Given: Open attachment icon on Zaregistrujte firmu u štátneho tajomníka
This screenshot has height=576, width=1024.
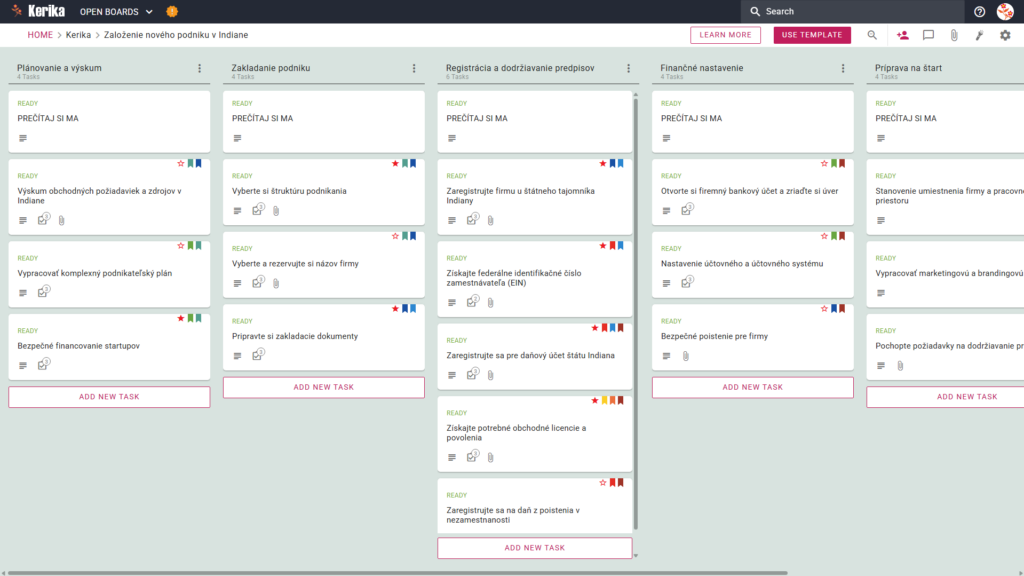Looking at the screenshot, I should (490, 221).
